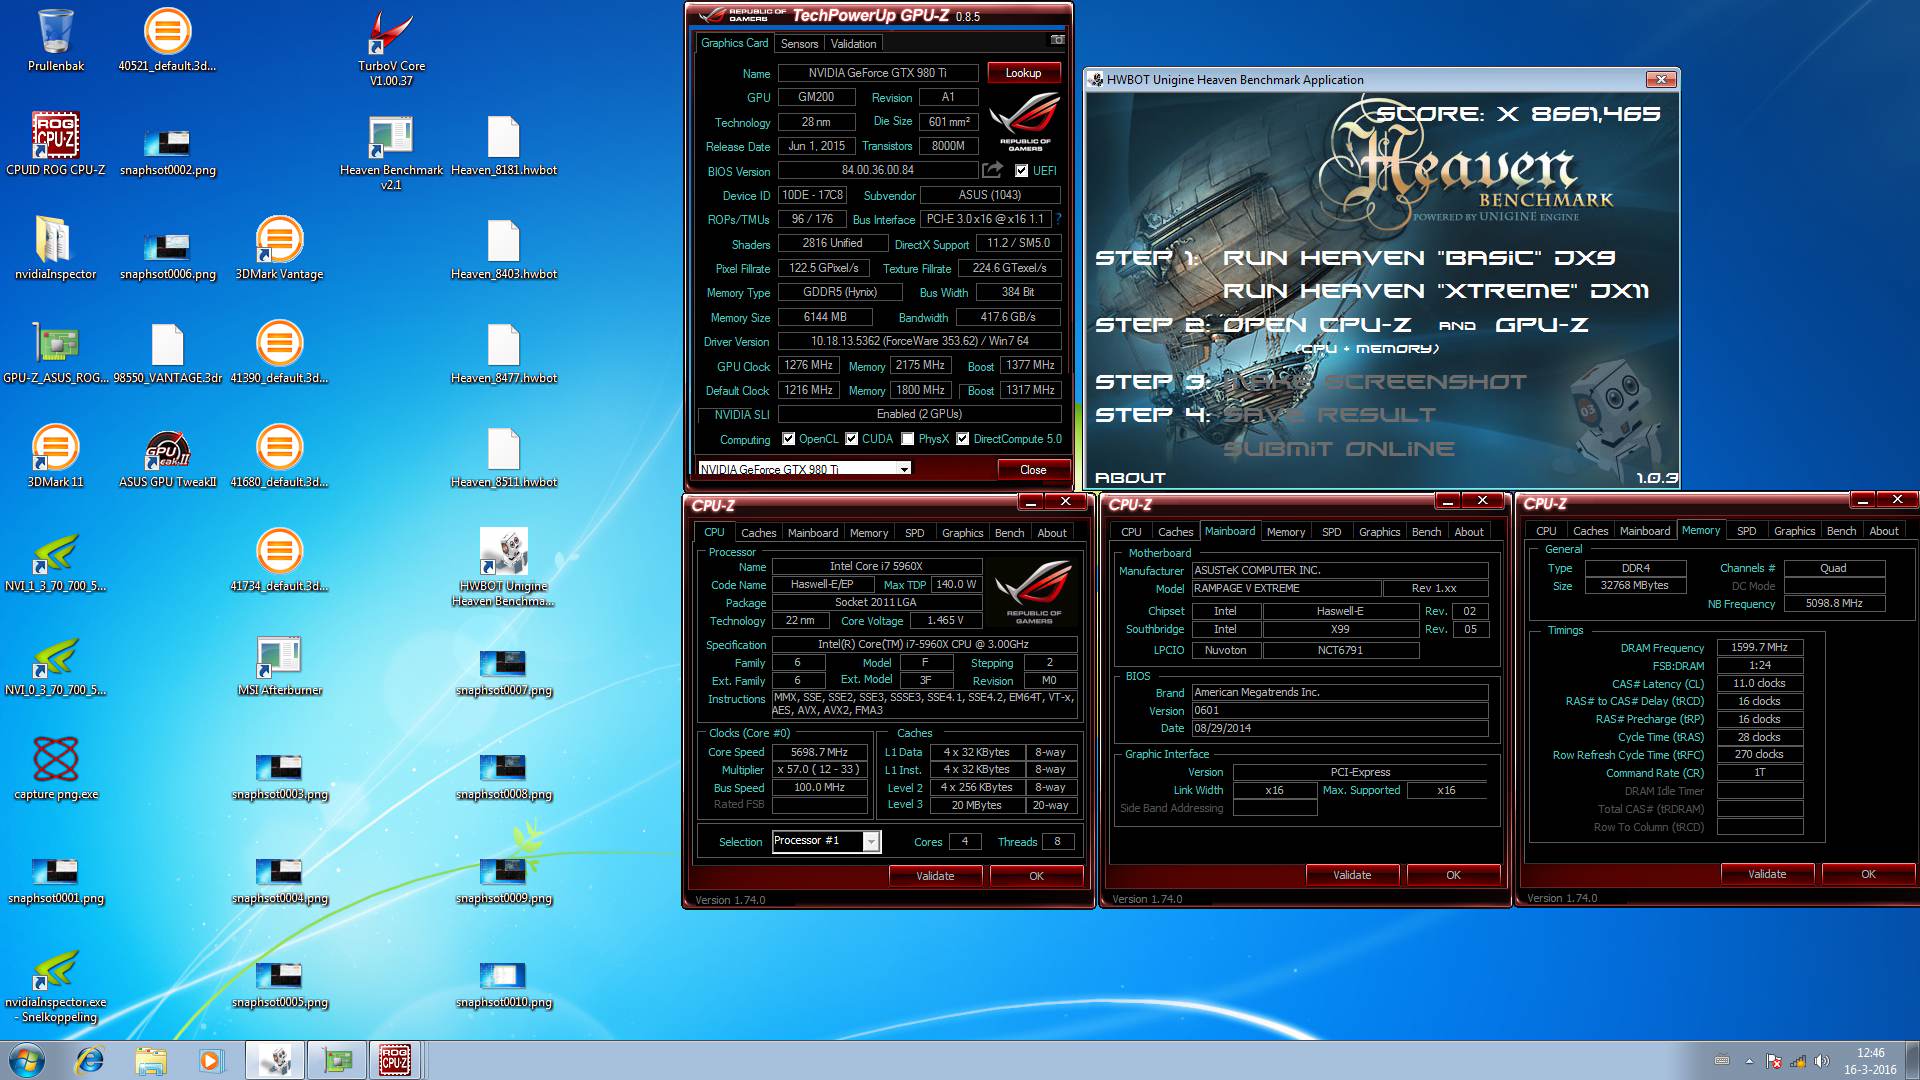1920x1080 pixels.
Task: Click OK in Mainboard CPU-Z window
Action: (x=1453, y=875)
